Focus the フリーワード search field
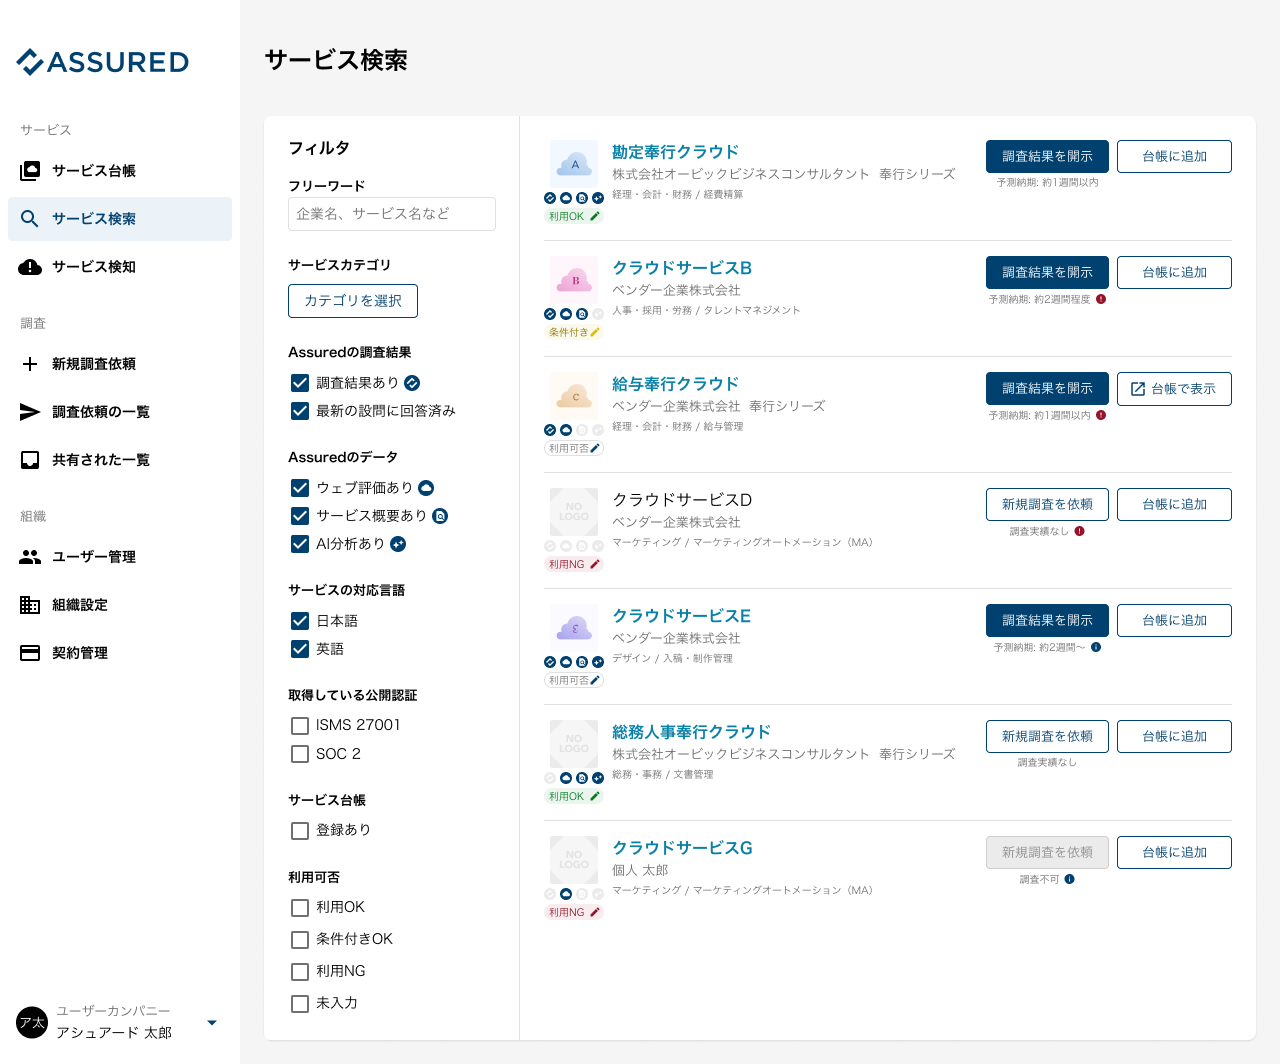Image resolution: width=1280 pixels, height=1064 pixels. pos(392,214)
